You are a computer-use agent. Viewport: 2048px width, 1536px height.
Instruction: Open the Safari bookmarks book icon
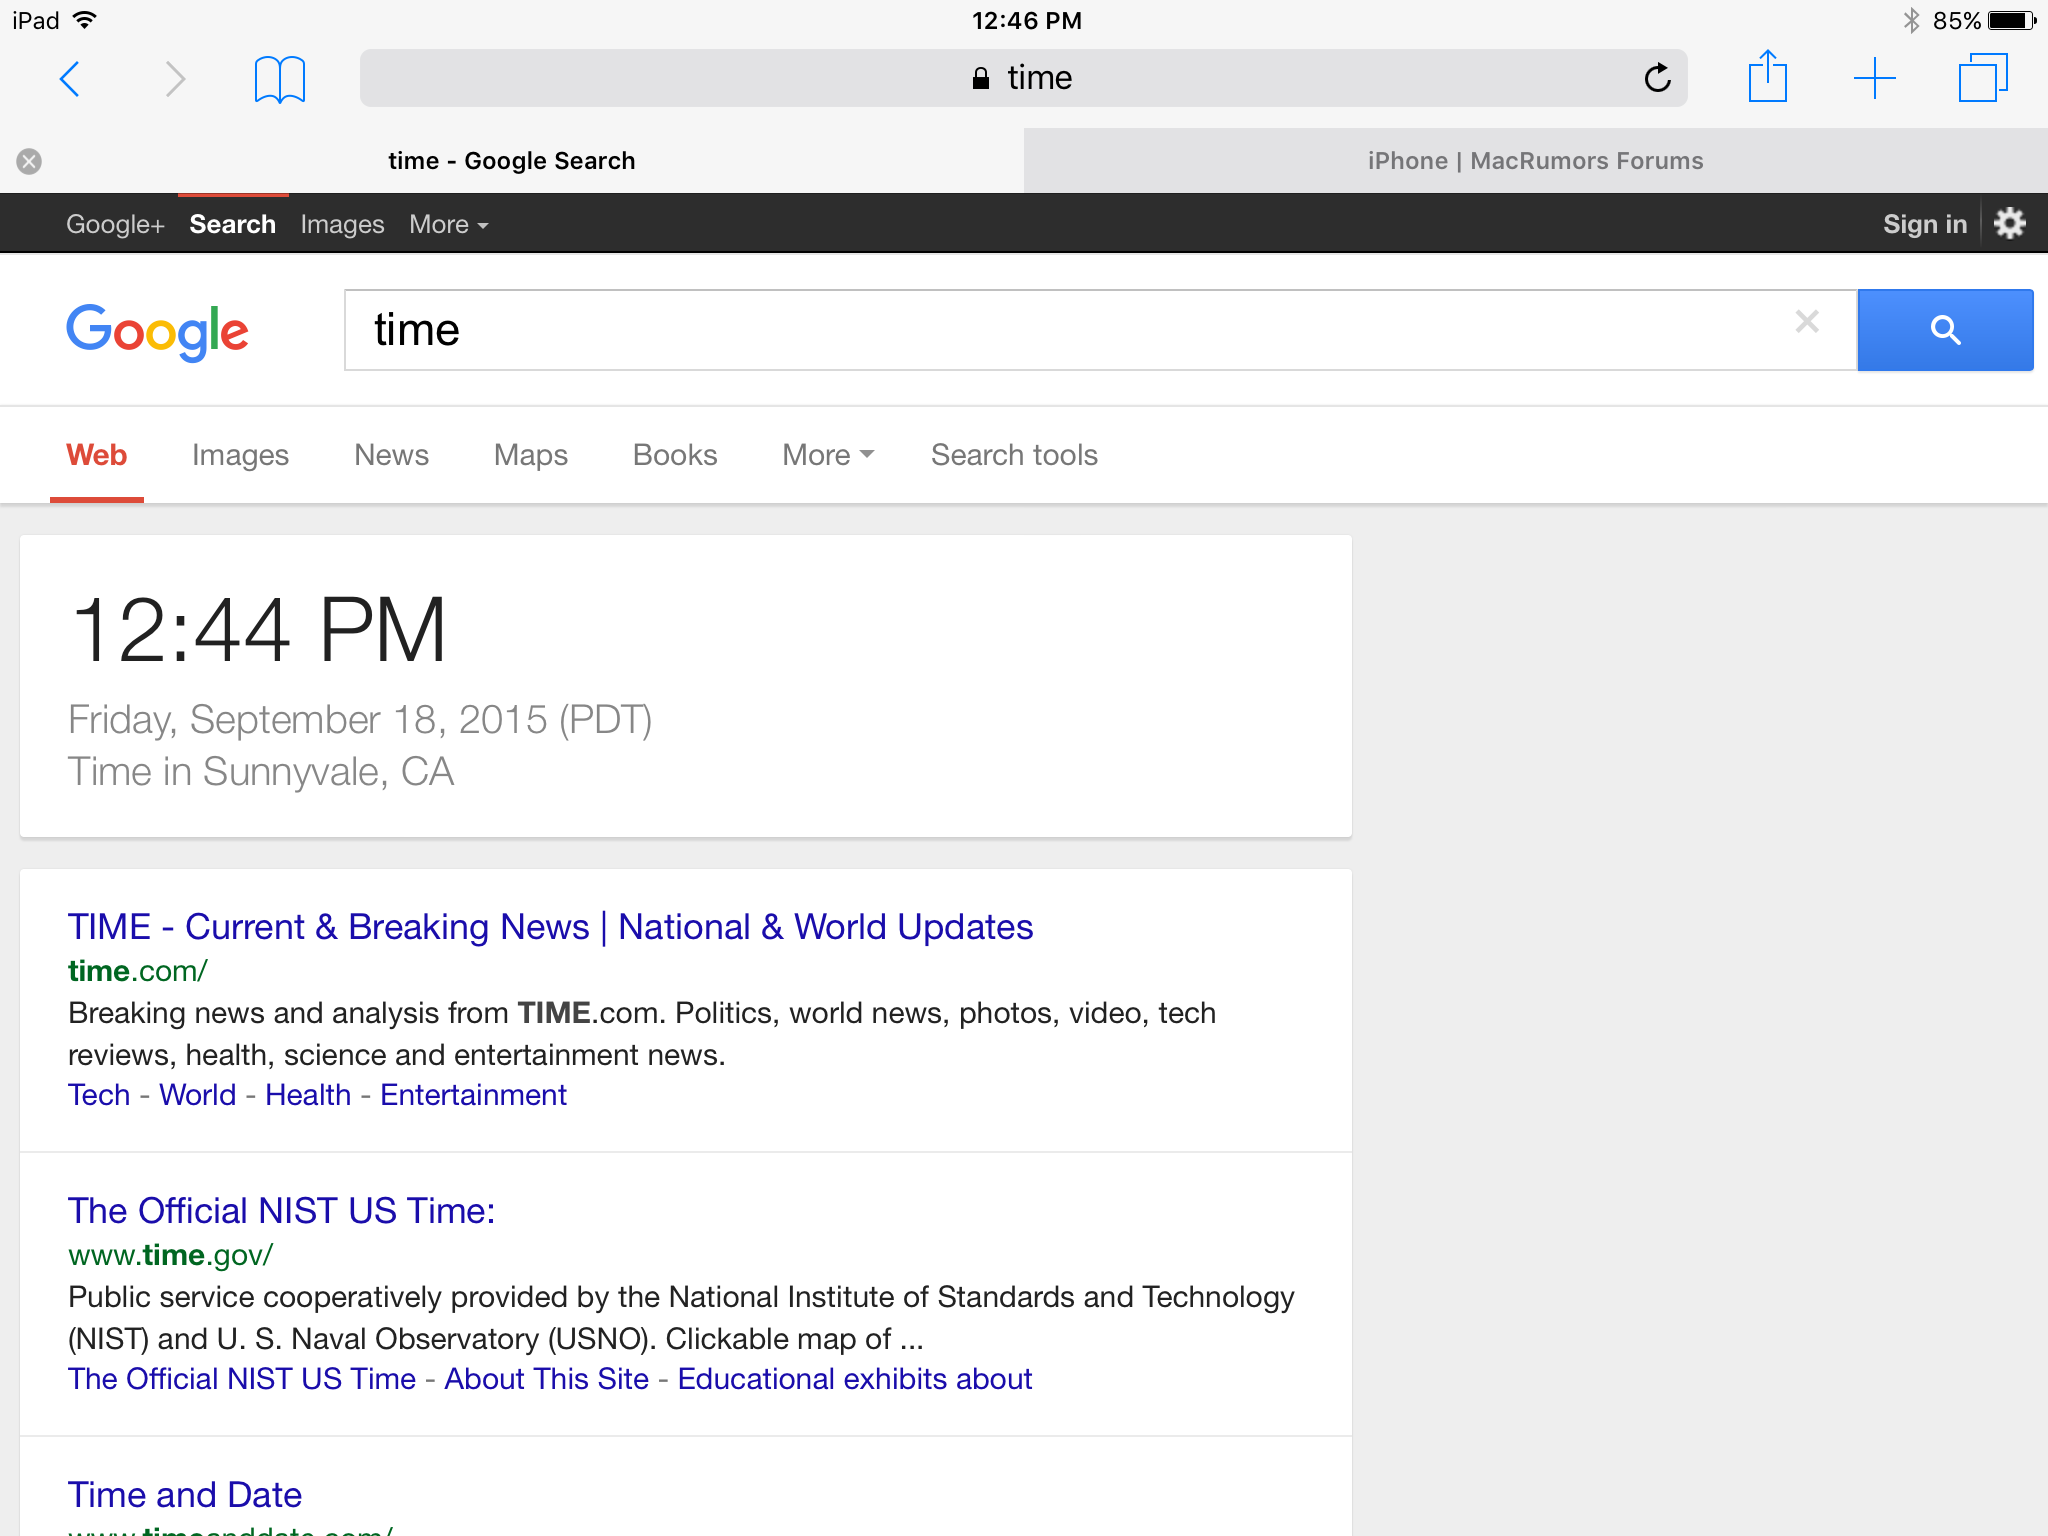pyautogui.click(x=279, y=79)
